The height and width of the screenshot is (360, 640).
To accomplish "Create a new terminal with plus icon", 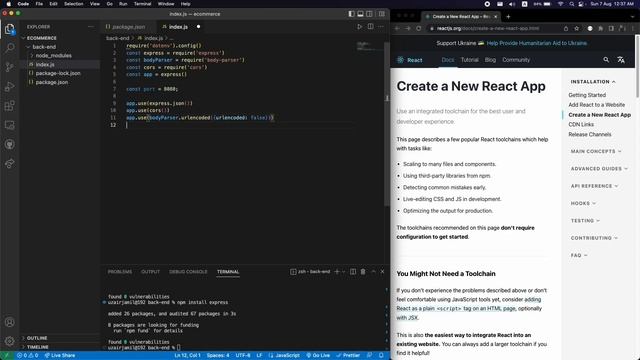I will 337,271.
